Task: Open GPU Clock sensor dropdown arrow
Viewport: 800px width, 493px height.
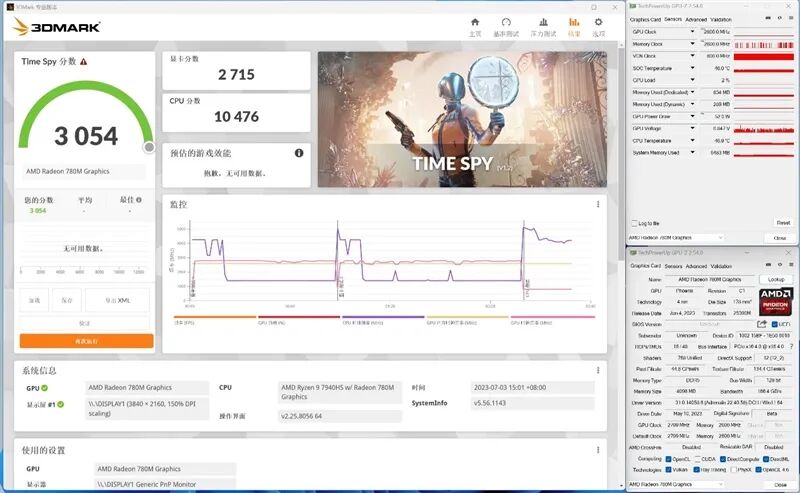Action: pyautogui.click(x=692, y=32)
